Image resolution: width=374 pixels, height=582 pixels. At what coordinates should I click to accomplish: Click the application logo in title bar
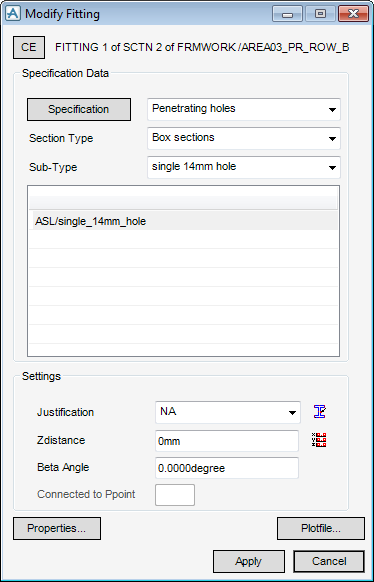(x=13, y=14)
